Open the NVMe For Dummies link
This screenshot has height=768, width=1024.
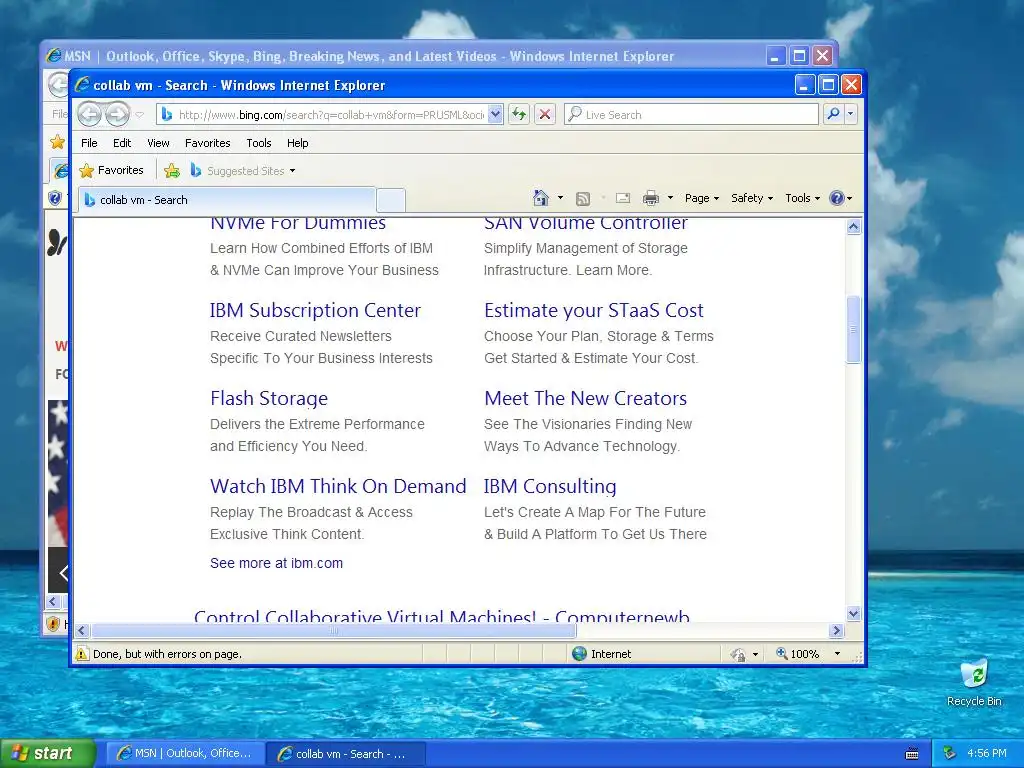(x=298, y=223)
